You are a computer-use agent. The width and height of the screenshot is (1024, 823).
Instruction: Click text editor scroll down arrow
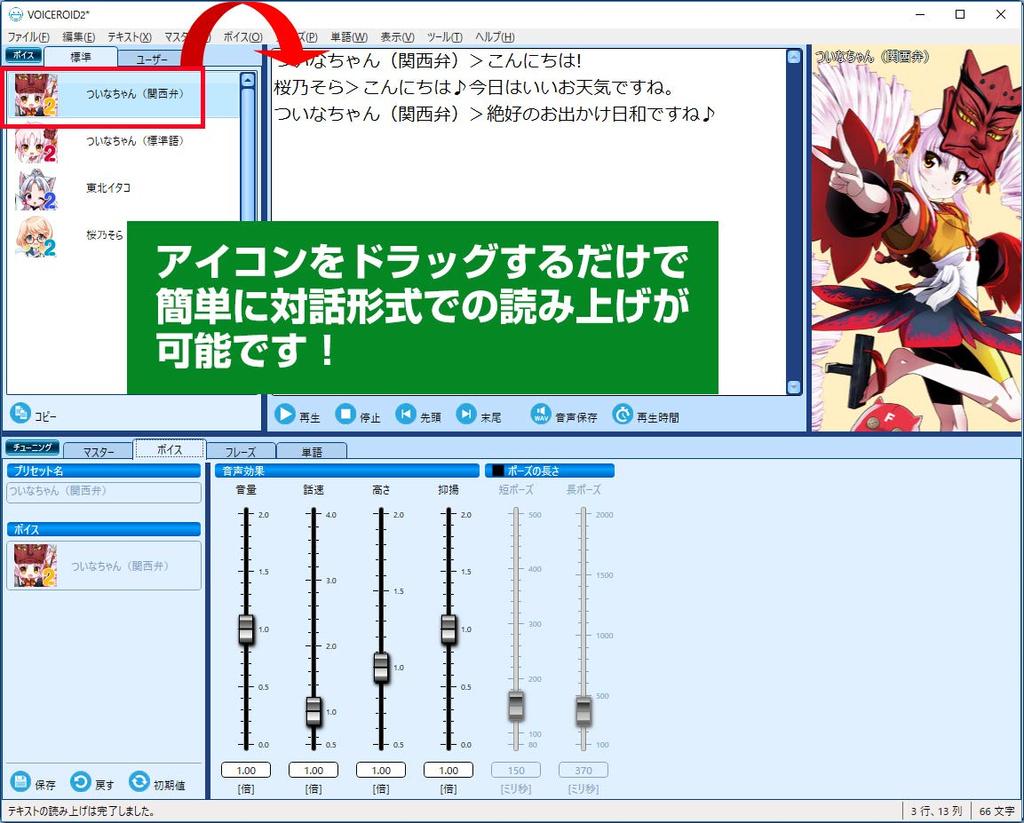[x=794, y=387]
